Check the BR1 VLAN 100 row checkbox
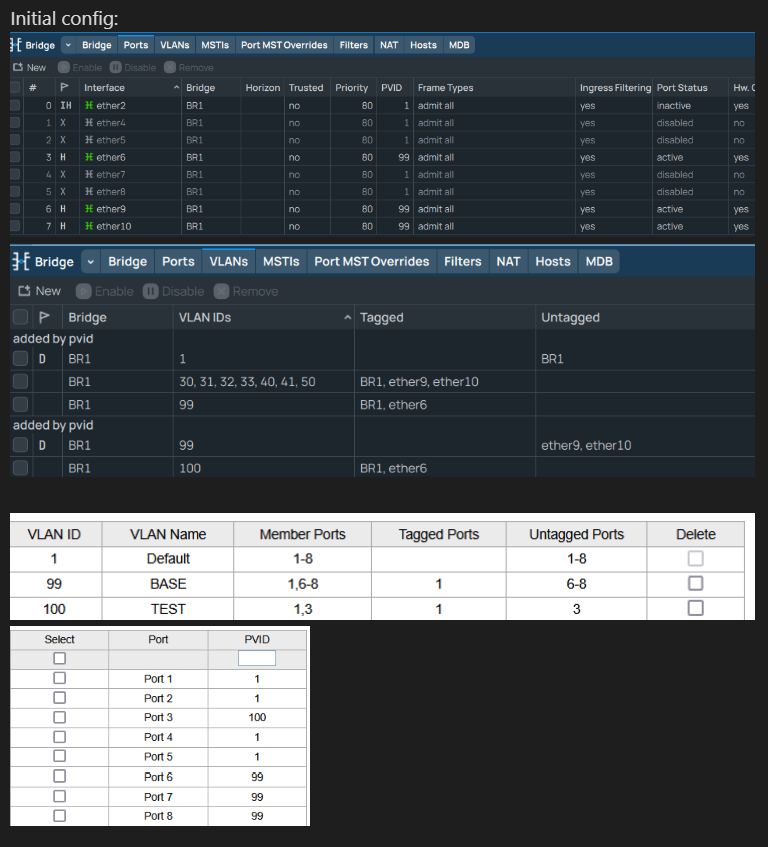Image resolution: width=768 pixels, height=847 pixels. 21,468
